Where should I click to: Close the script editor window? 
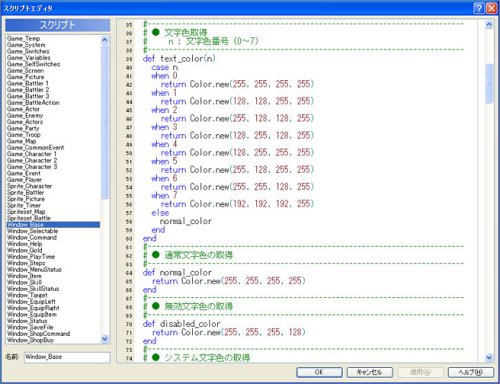(x=491, y=8)
